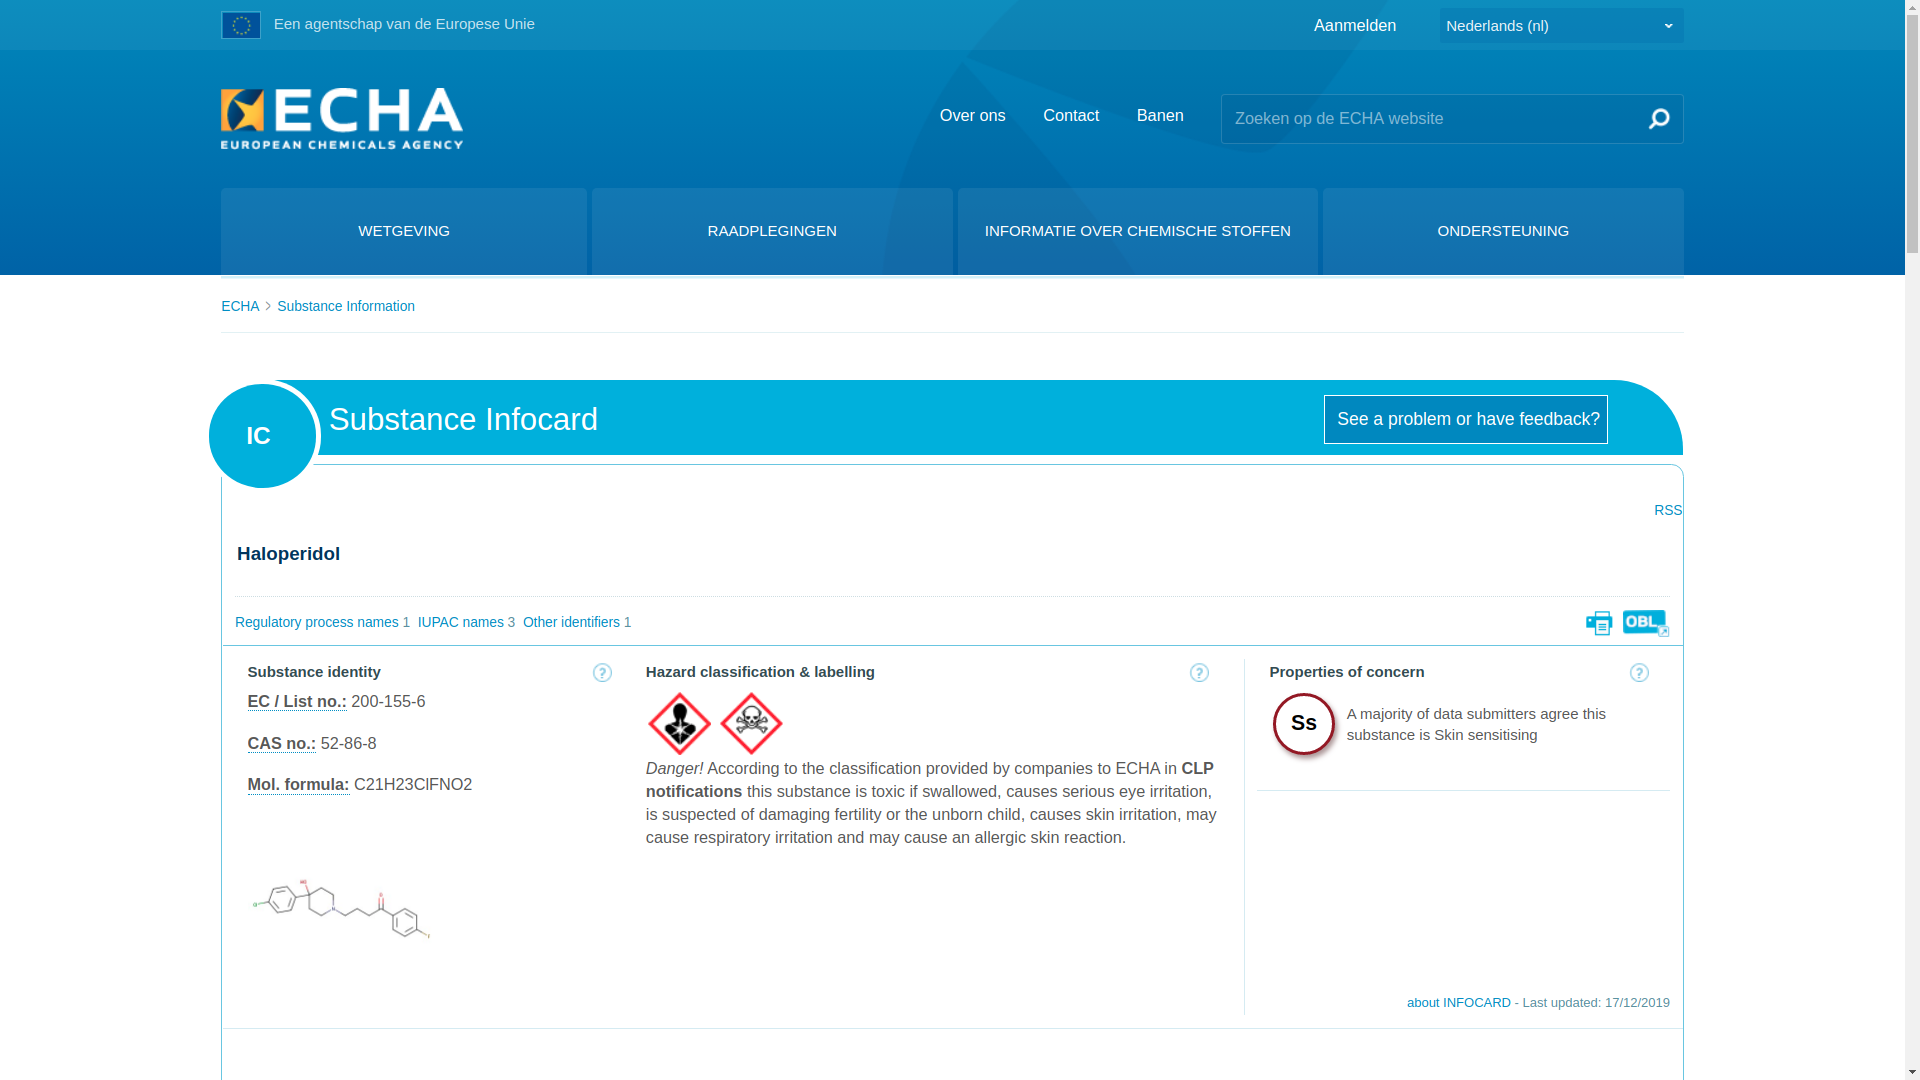
Task: Click the health hazard pictogram
Action: [680, 723]
